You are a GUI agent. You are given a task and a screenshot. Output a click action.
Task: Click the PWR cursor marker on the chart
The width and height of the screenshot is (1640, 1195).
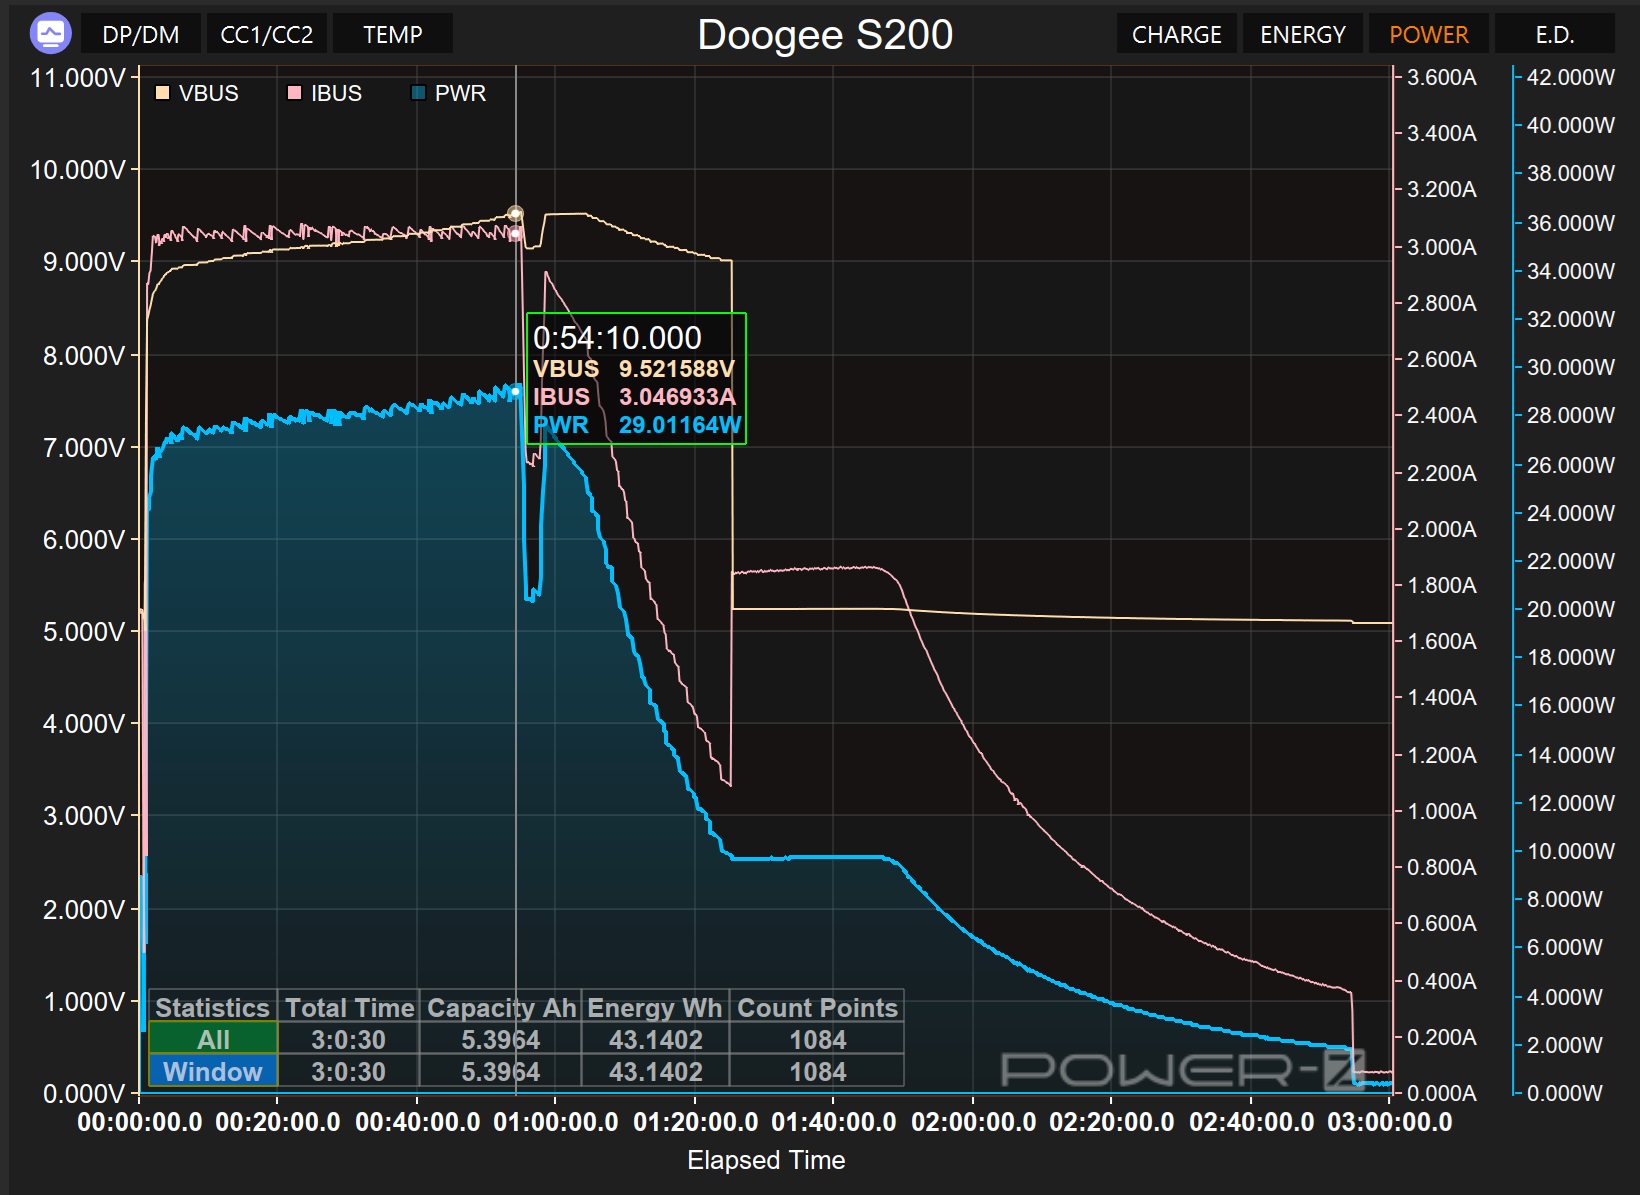pos(516,392)
